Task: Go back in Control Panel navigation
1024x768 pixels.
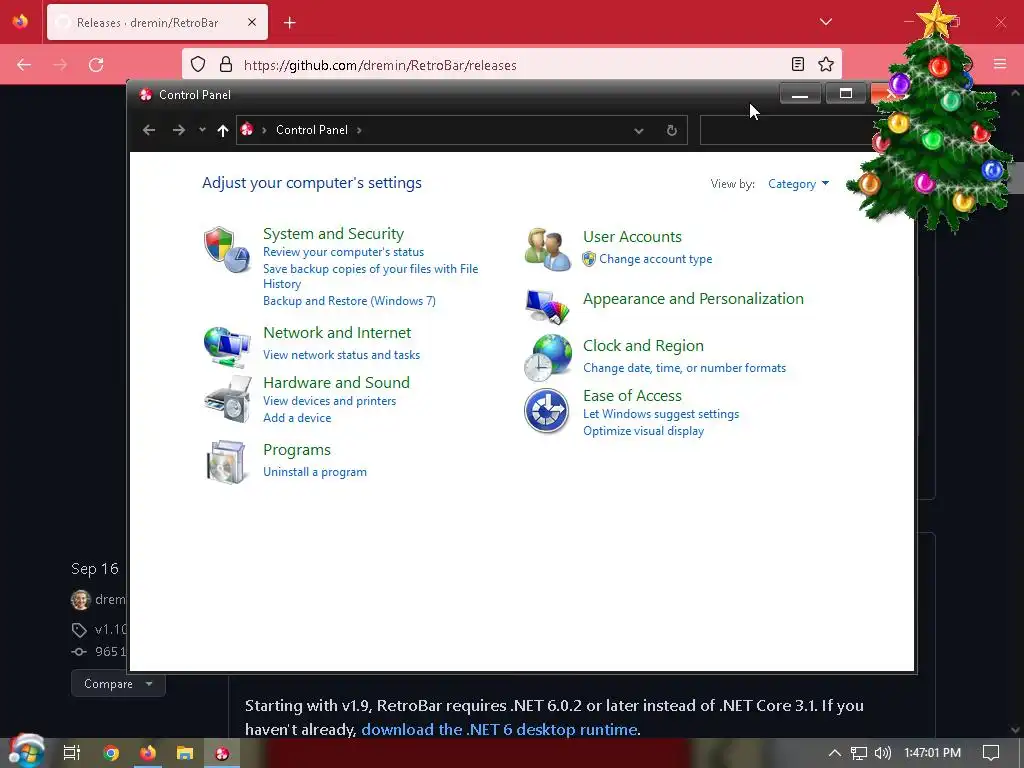Action: tap(149, 130)
